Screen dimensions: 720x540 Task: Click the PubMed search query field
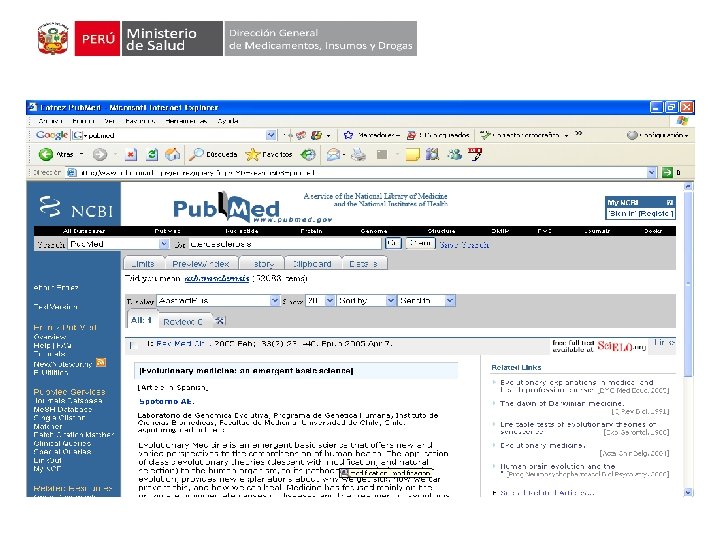[x=285, y=244]
